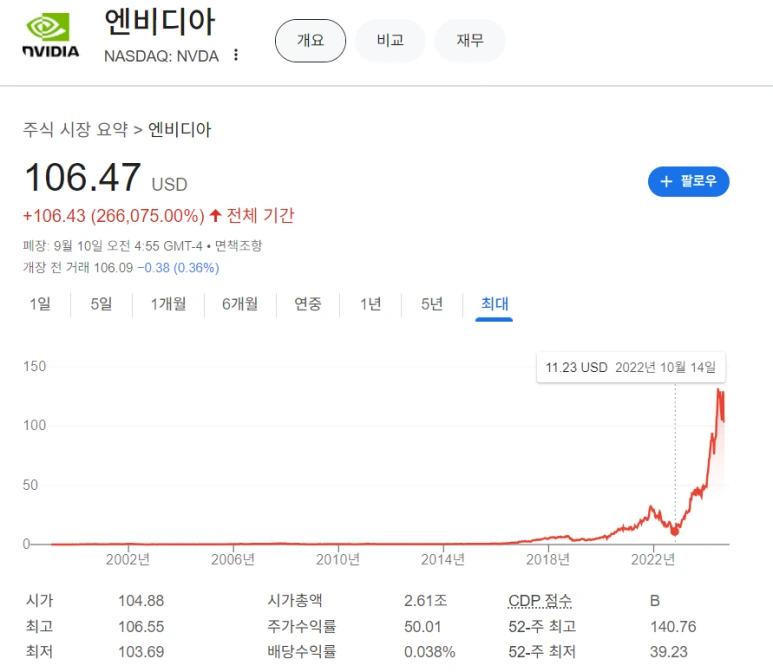Select the 5일 time range
This screenshot has height=672, width=773.
(101, 304)
